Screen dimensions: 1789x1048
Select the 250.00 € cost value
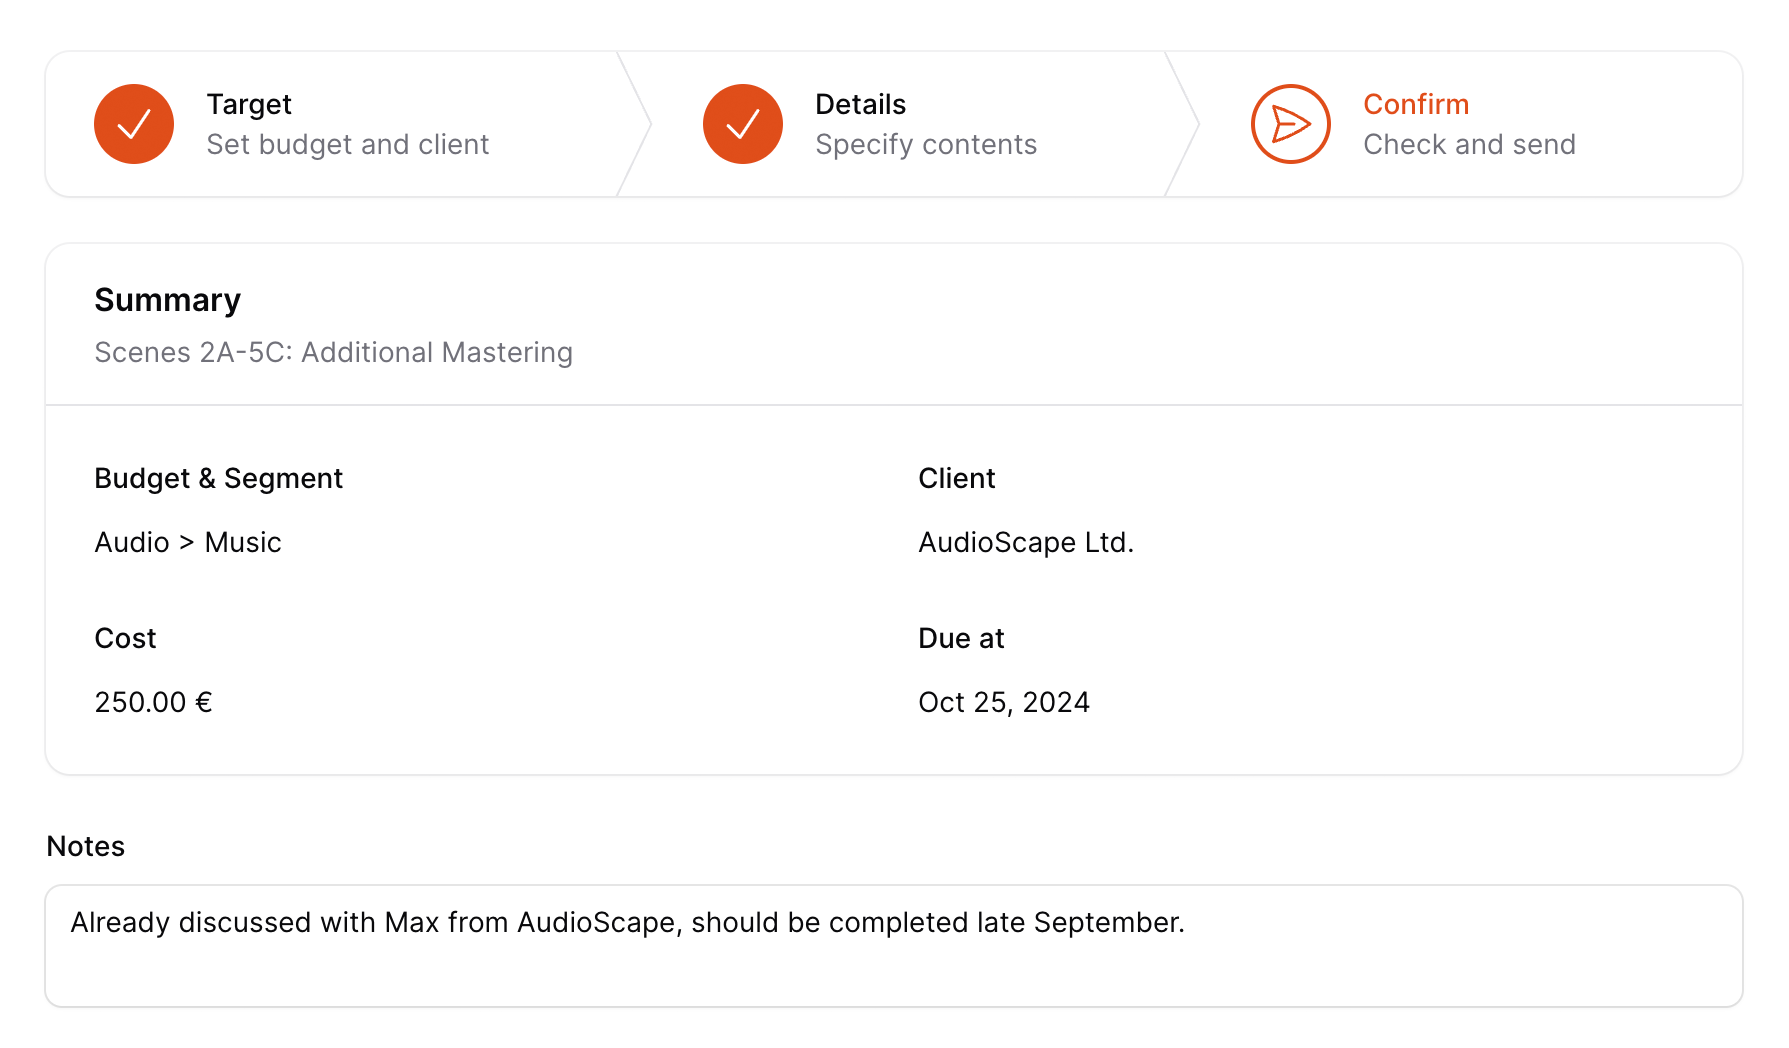(x=153, y=702)
